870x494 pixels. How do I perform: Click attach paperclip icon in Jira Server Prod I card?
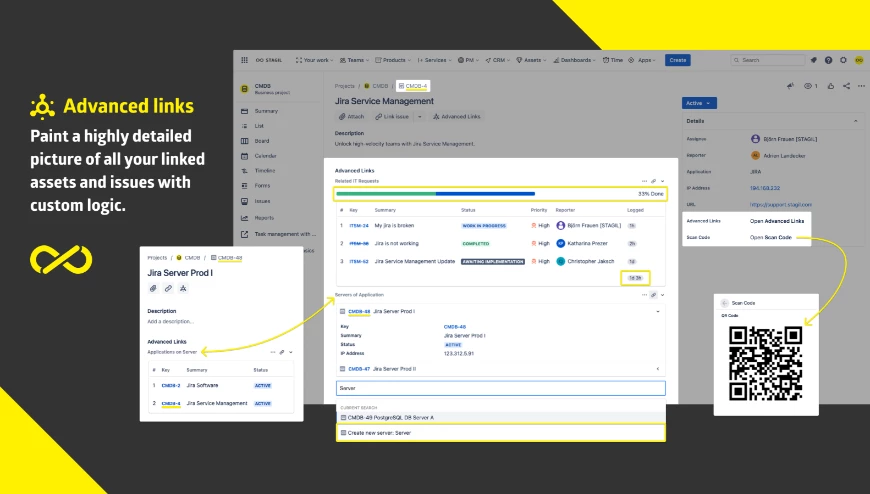153,288
